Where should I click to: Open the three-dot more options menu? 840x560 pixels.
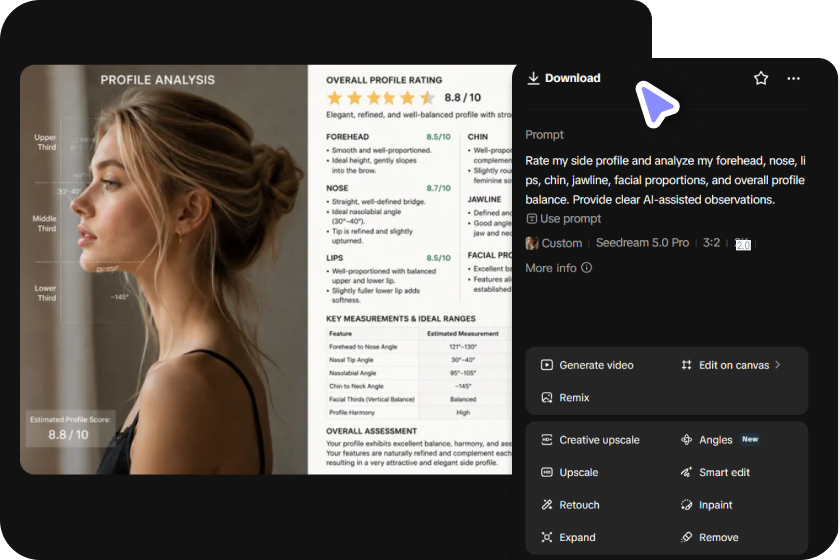pyautogui.click(x=793, y=78)
